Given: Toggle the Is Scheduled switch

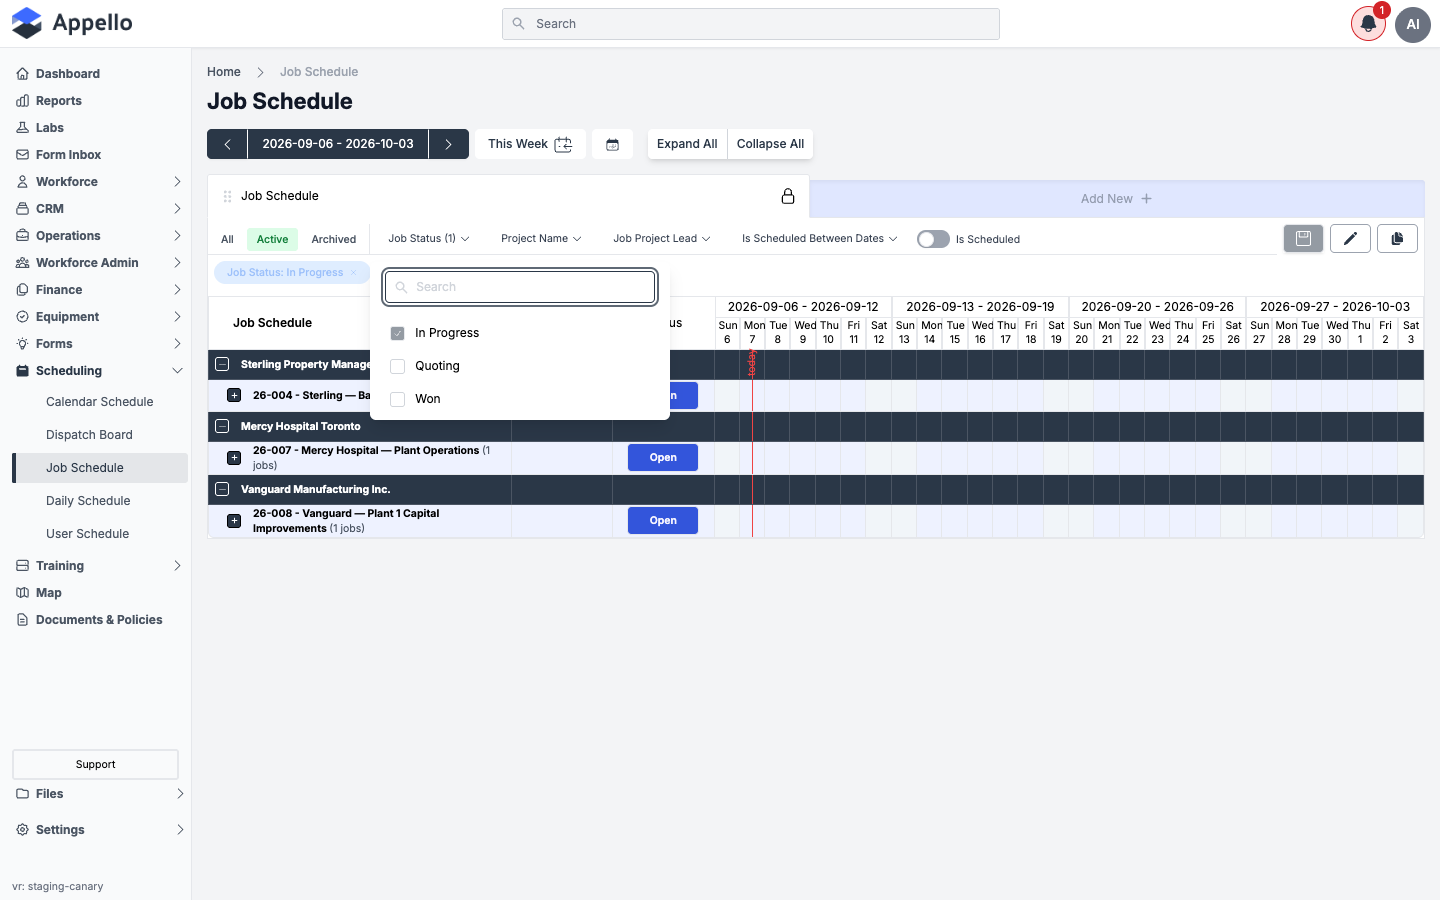Looking at the screenshot, I should 933,239.
